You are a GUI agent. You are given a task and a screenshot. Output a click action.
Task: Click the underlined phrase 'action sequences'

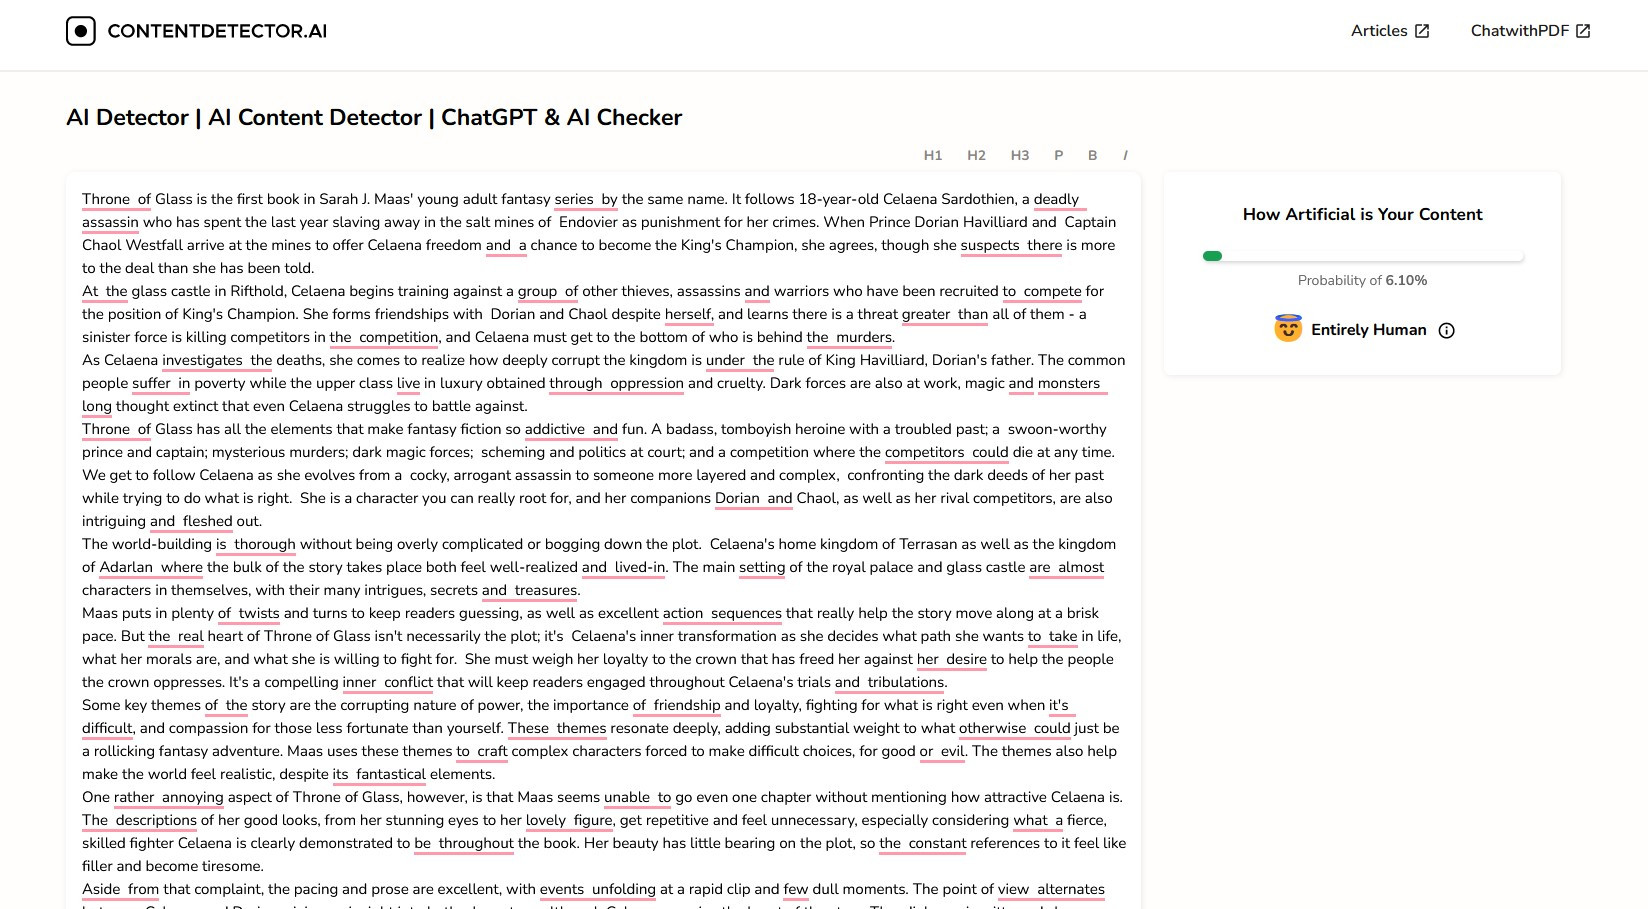click(x=722, y=613)
